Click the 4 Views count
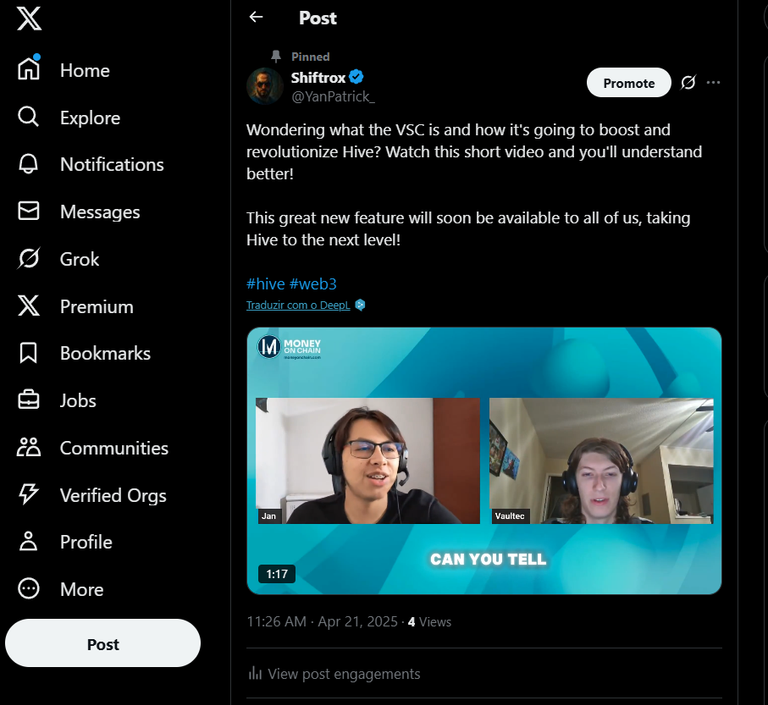 430,622
